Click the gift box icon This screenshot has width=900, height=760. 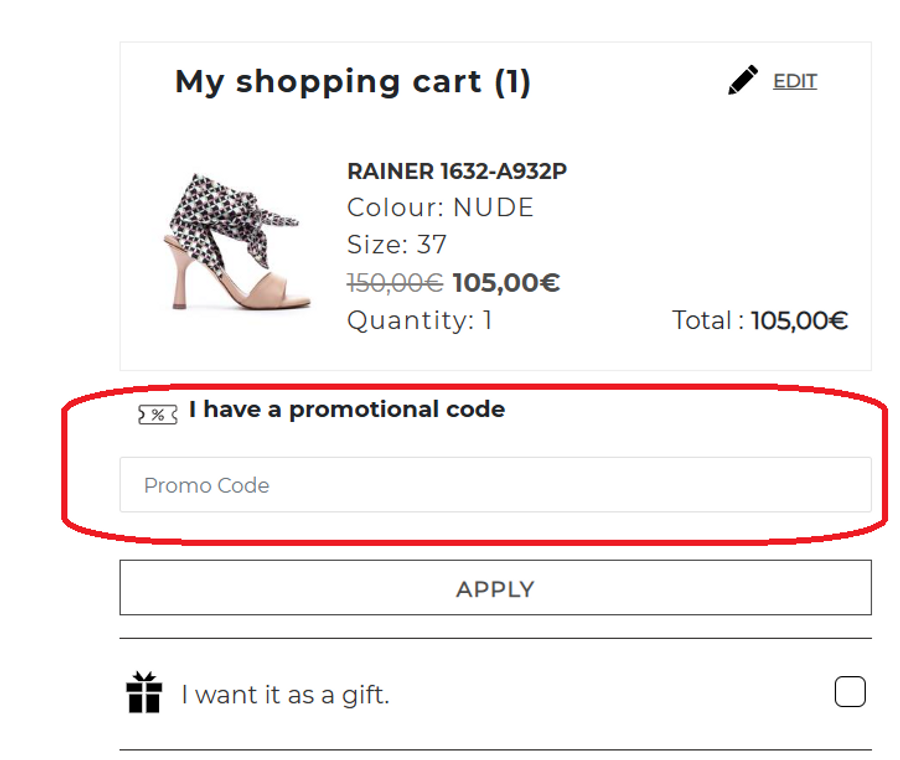tap(144, 693)
